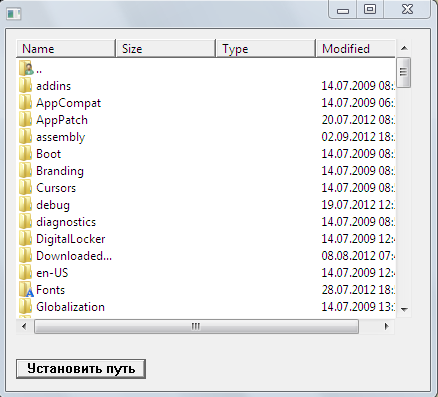
Task: Select the addins folder name
Action: point(53,86)
